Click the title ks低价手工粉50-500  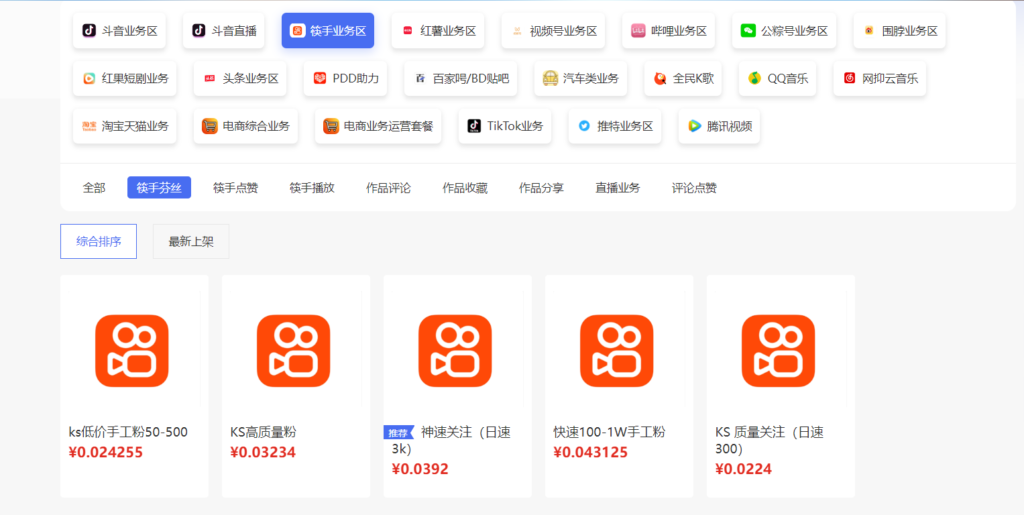pyautogui.click(x=128, y=432)
